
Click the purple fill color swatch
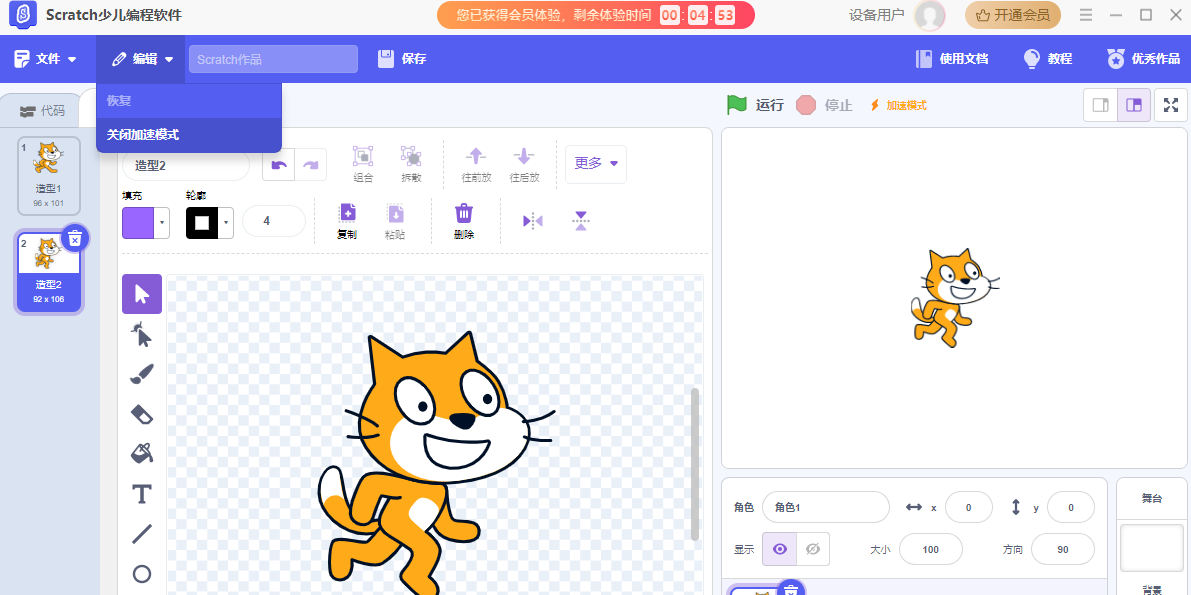click(x=138, y=222)
